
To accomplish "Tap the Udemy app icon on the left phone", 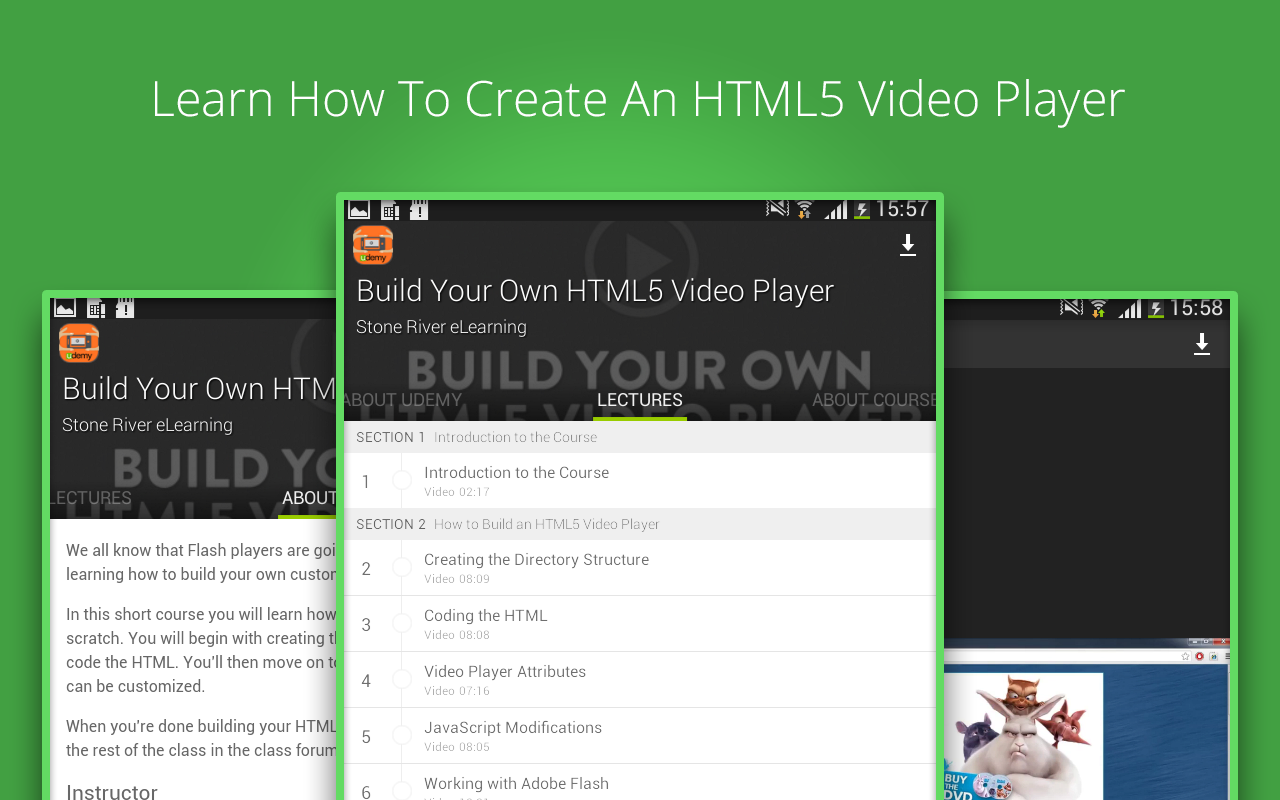I will (79, 343).
